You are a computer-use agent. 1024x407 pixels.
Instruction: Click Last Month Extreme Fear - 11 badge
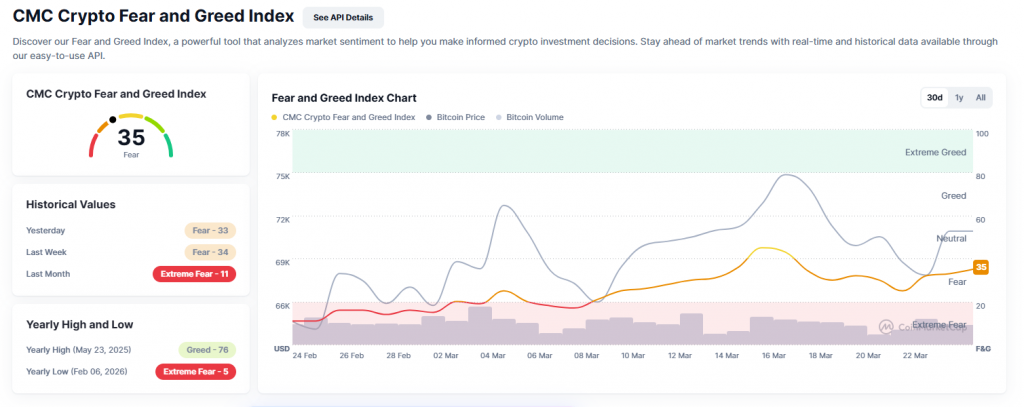pos(194,274)
